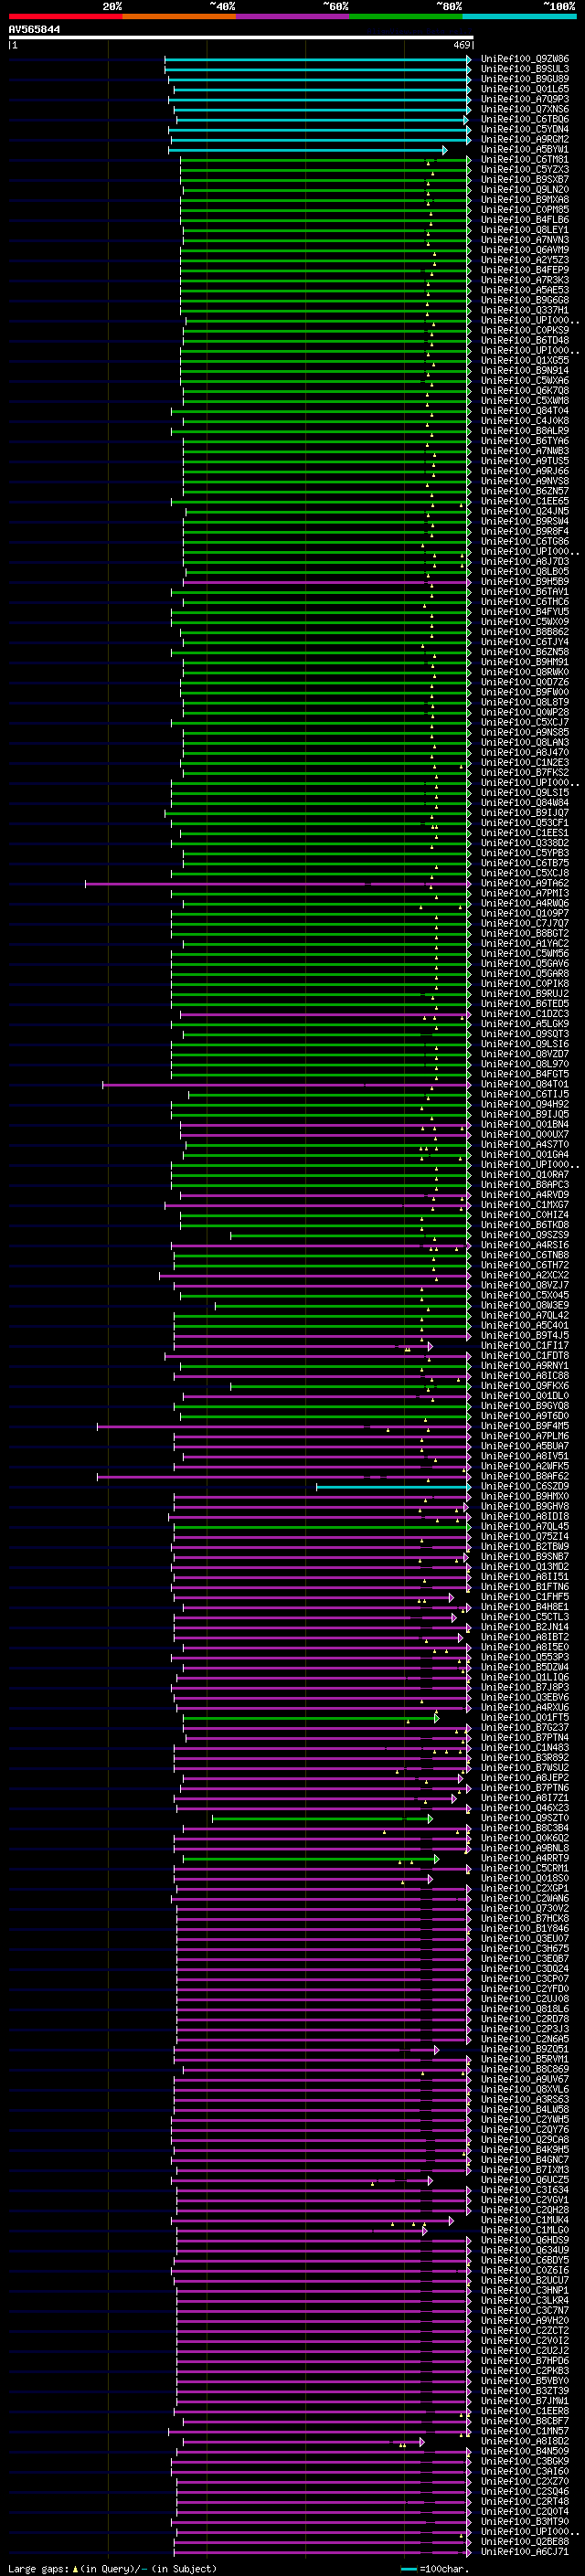Viewport: 585px width, 2576px height.
Task: Open hit UniRef100_Q9LN20
Action: click(525, 190)
